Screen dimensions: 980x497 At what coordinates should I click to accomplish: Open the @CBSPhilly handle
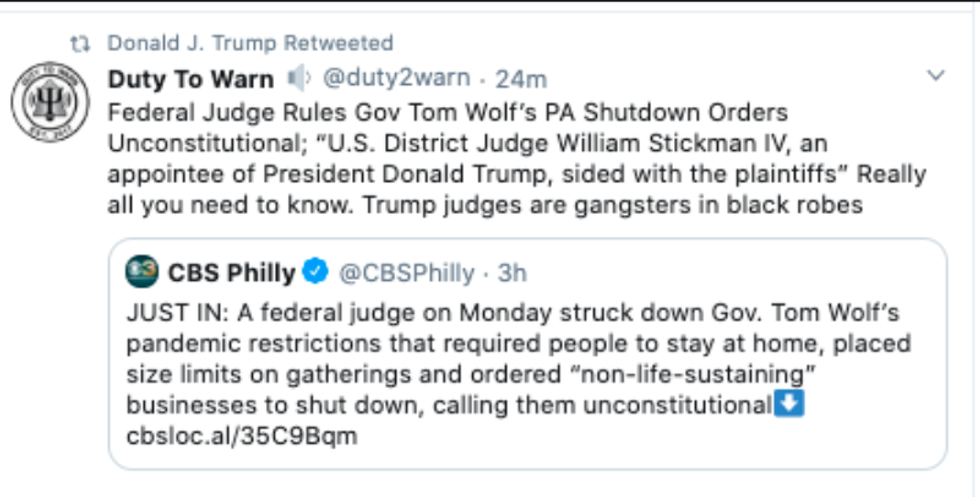[405, 272]
